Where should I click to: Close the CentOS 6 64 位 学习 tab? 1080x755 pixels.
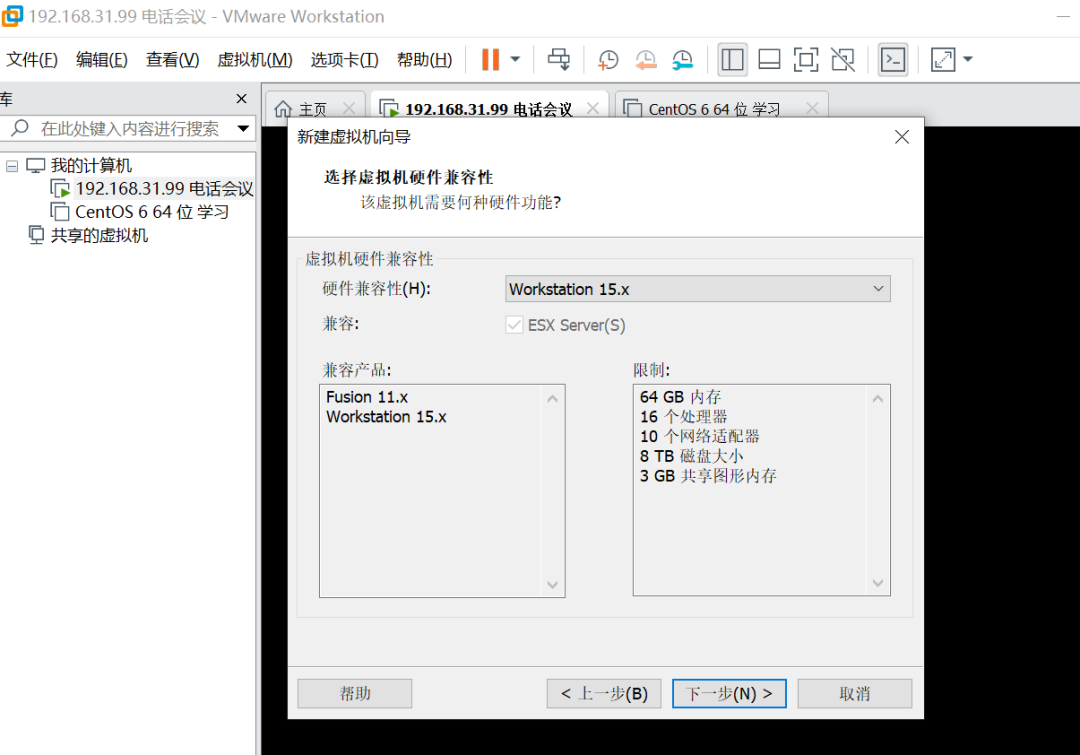813,109
